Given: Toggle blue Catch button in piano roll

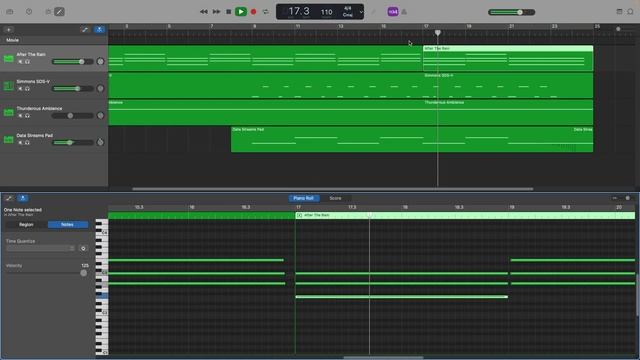Looking at the screenshot, I should (23, 198).
